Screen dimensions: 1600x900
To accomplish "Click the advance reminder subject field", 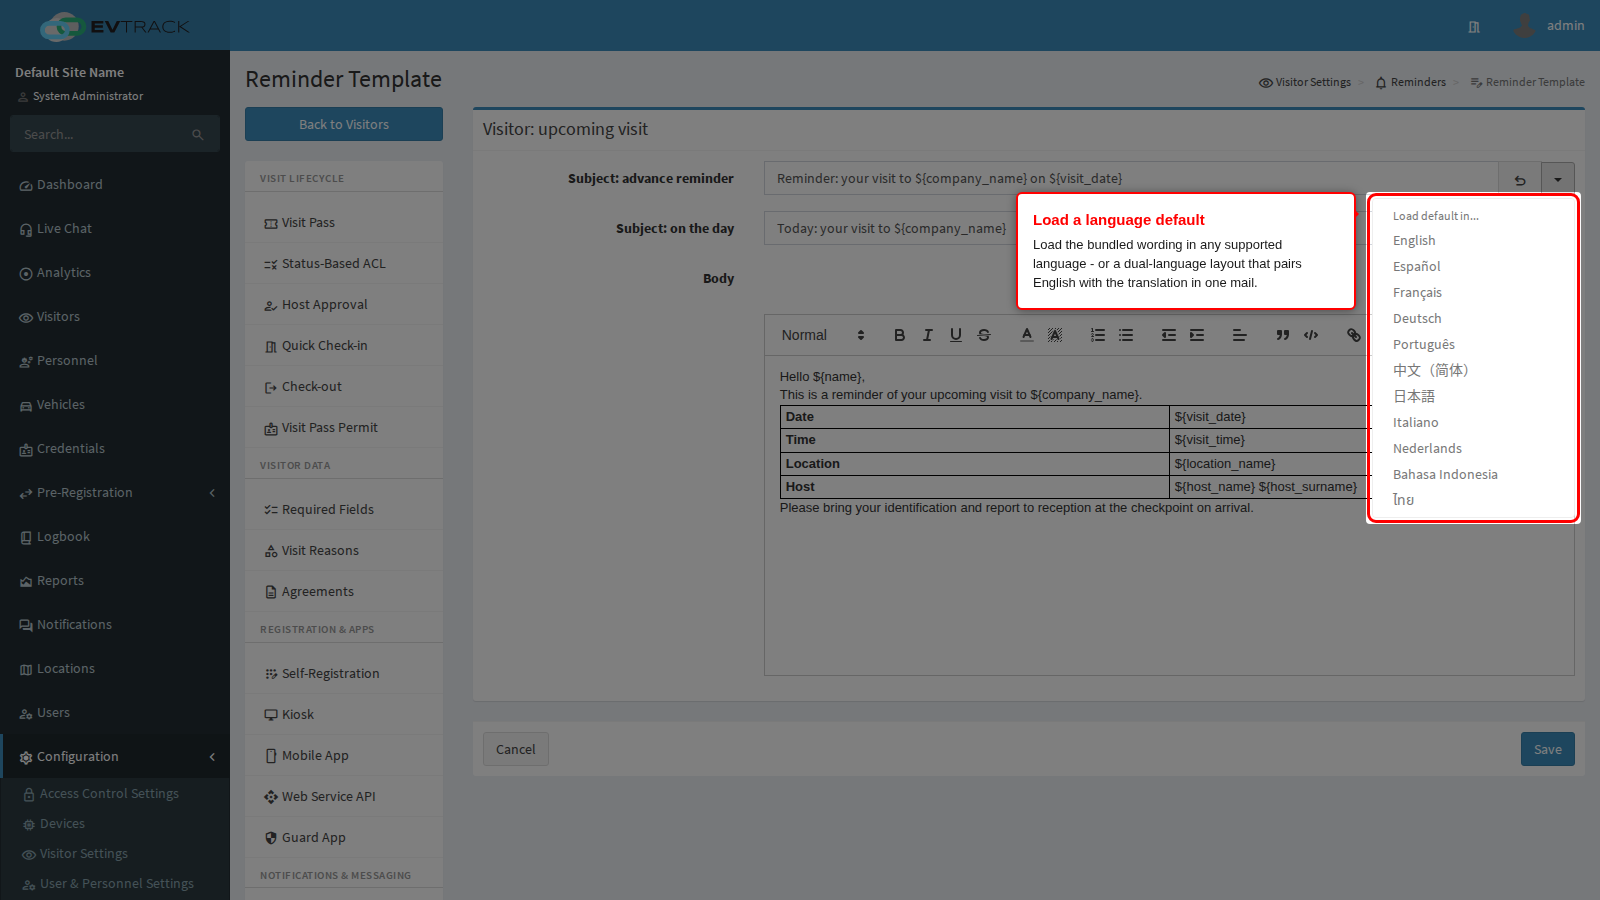I will pyautogui.click(x=1131, y=179).
